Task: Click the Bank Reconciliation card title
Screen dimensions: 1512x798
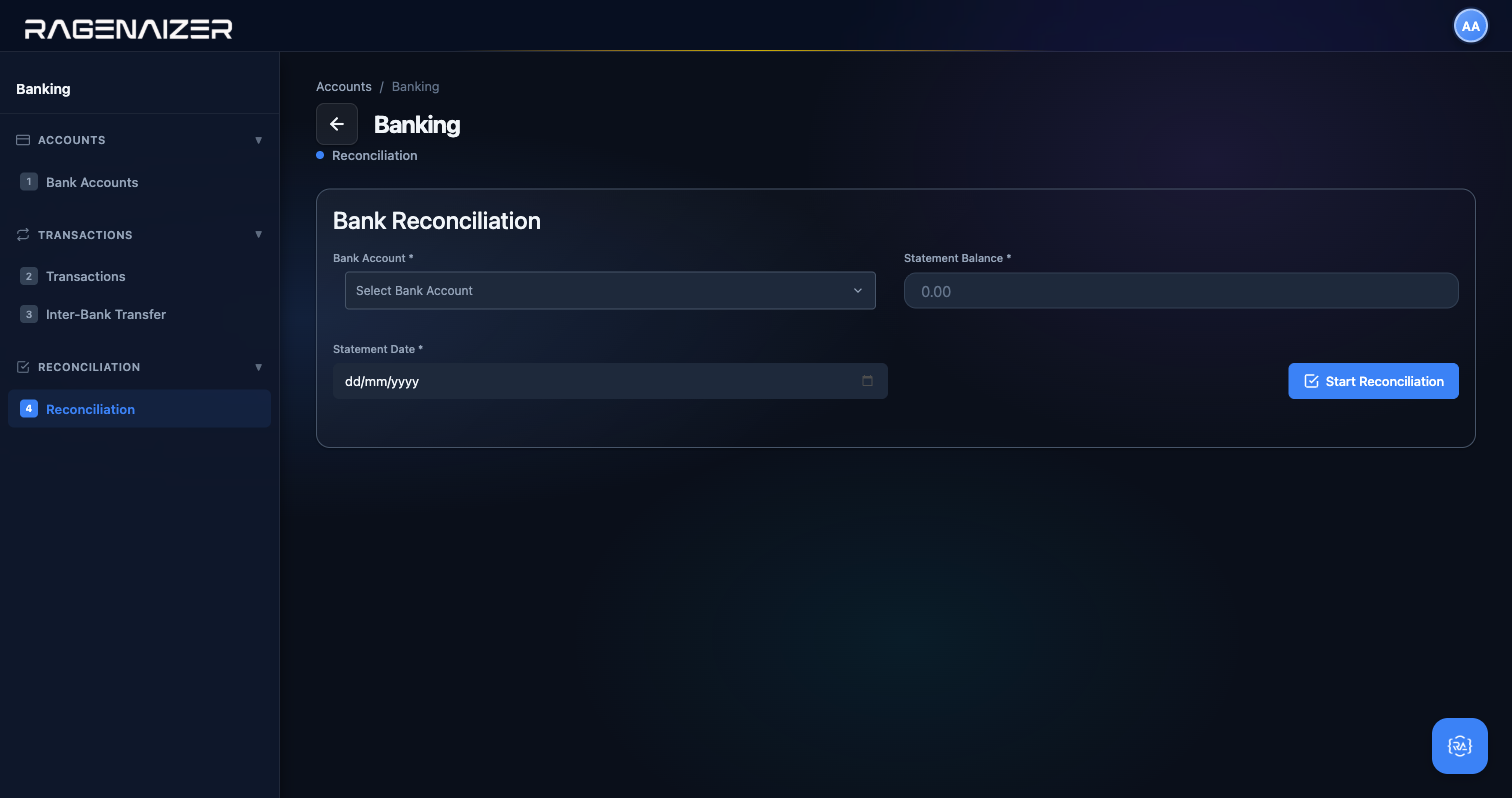Action: point(437,221)
